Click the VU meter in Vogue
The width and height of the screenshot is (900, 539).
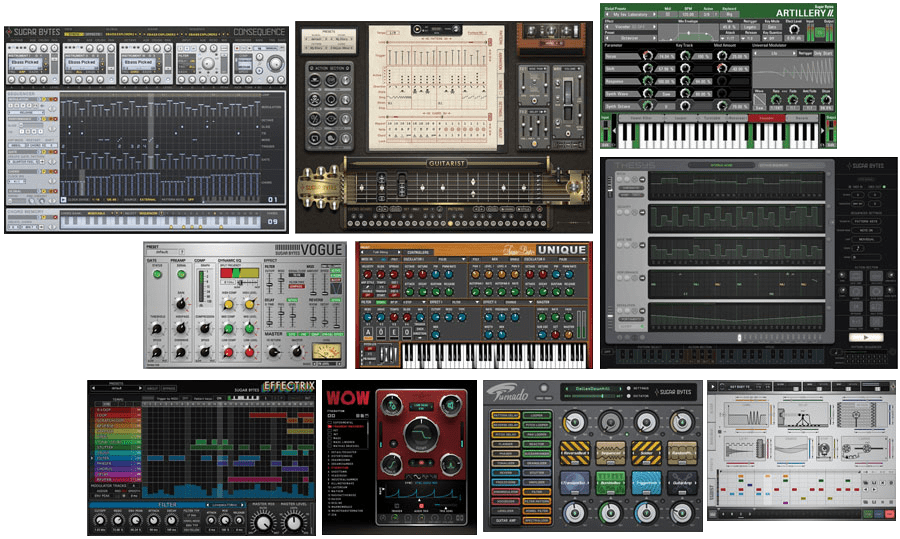click(327, 350)
